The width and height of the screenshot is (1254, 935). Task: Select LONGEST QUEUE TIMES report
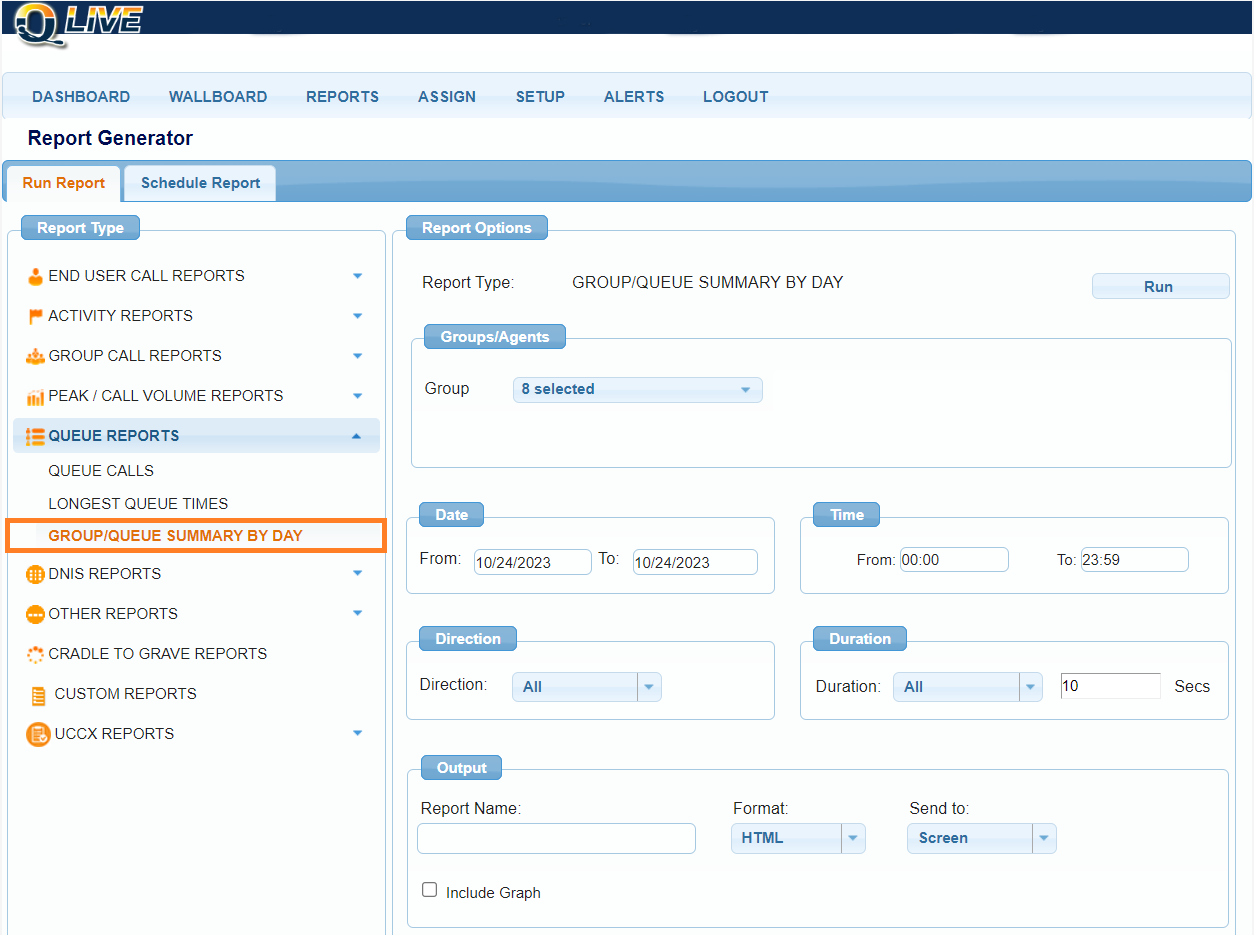138,504
